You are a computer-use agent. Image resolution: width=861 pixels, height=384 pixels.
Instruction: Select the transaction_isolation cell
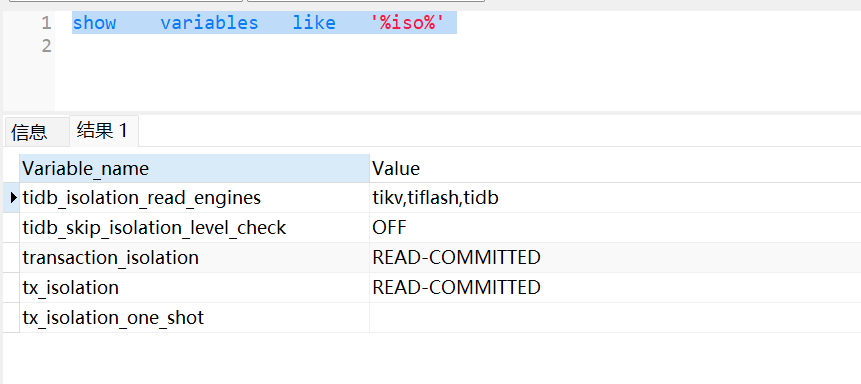pos(194,258)
